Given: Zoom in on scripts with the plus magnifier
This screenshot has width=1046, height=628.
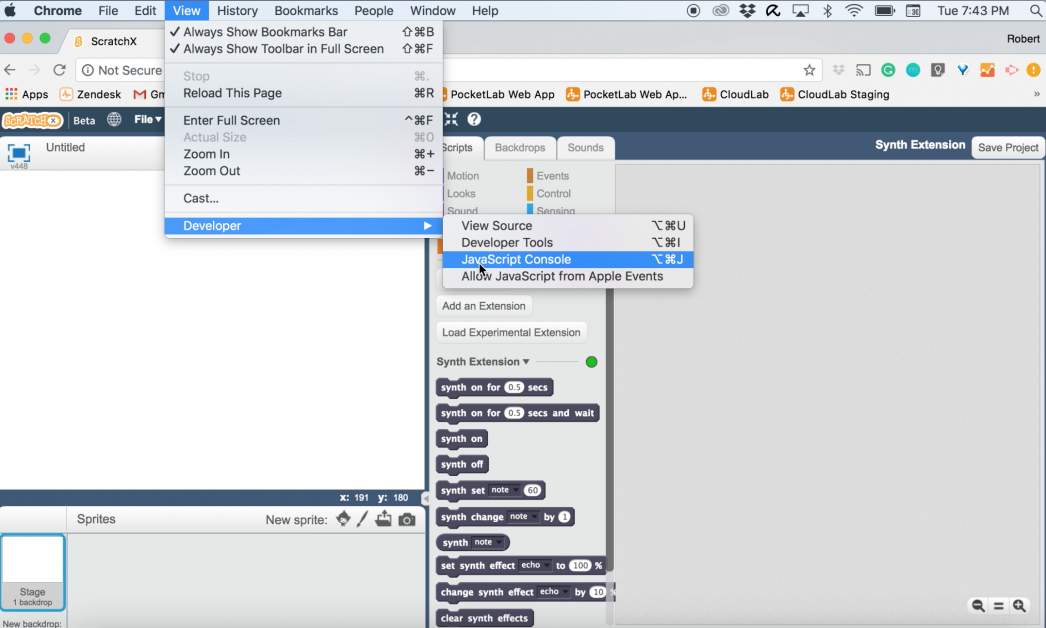Looking at the screenshot, I should pos(1019,605).
